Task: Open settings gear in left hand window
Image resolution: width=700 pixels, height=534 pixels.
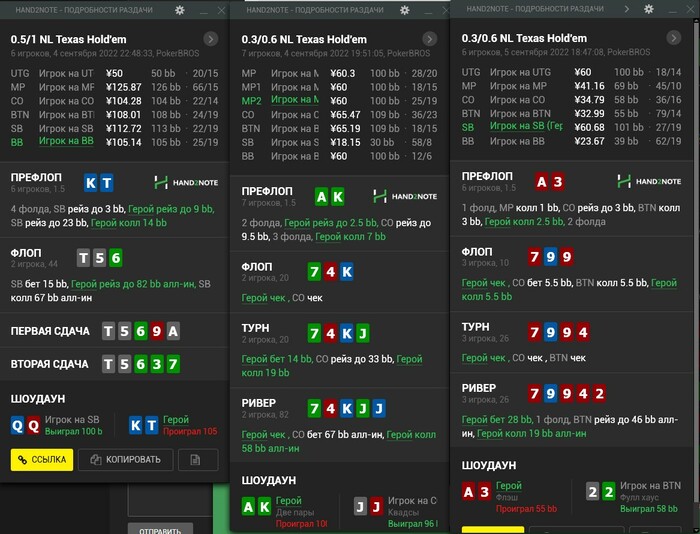Action: 180,10
